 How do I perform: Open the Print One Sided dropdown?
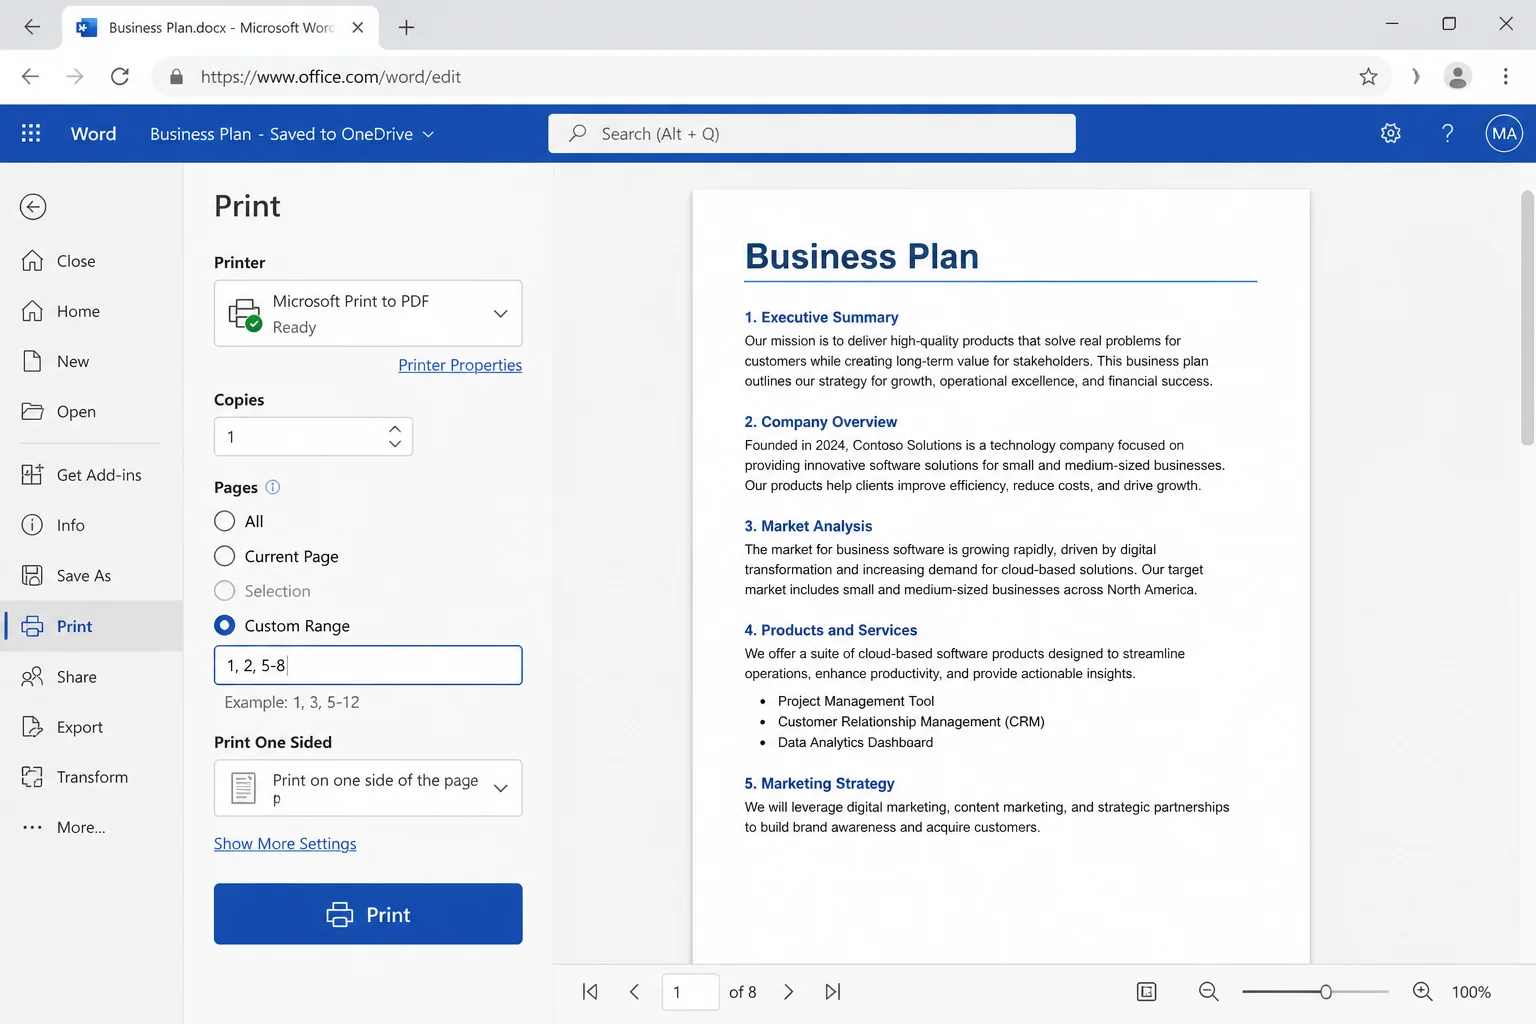368,788
